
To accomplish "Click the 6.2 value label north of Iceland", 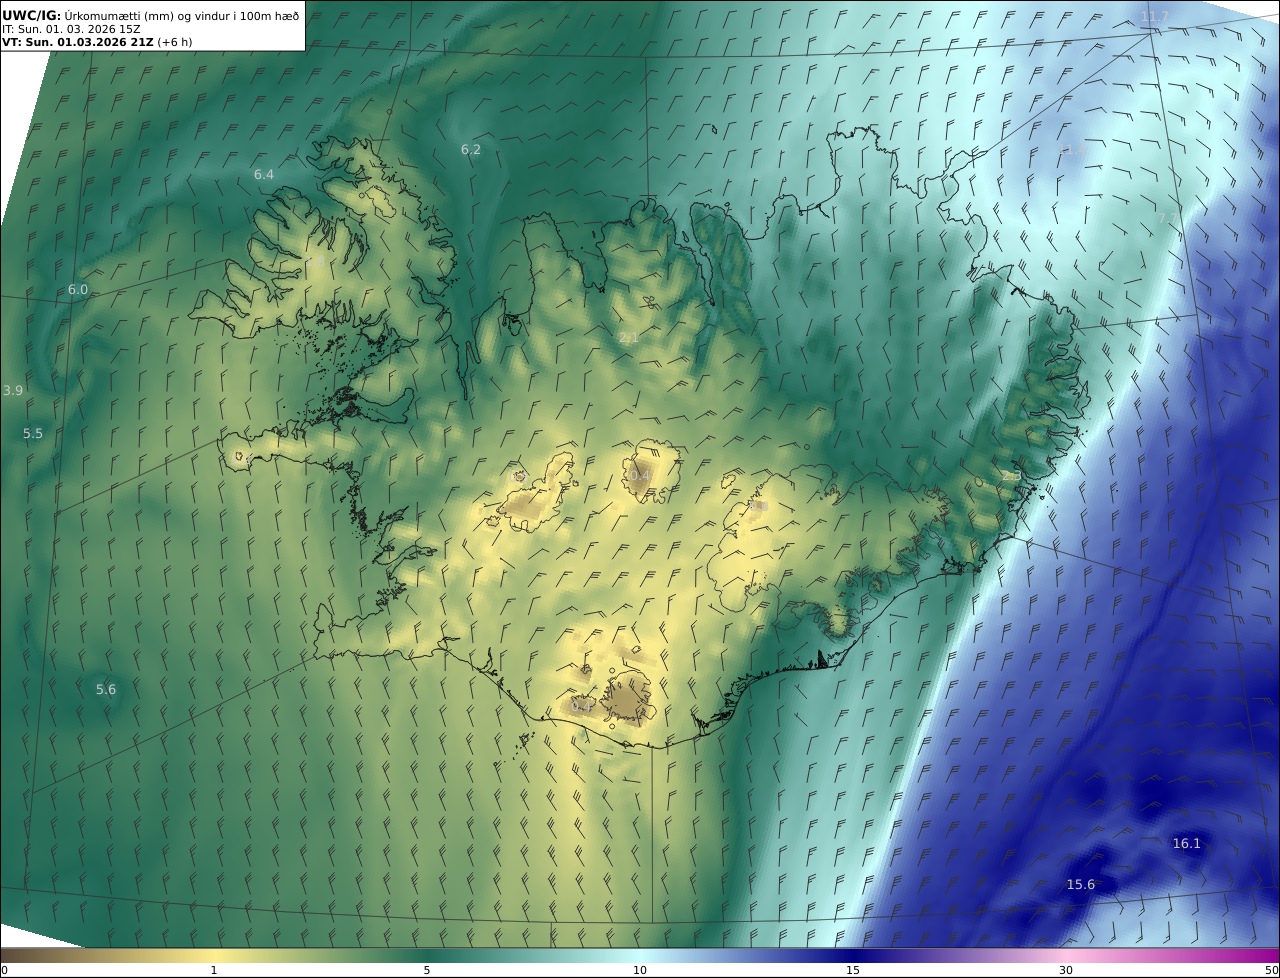I will (x=471, y=149).
